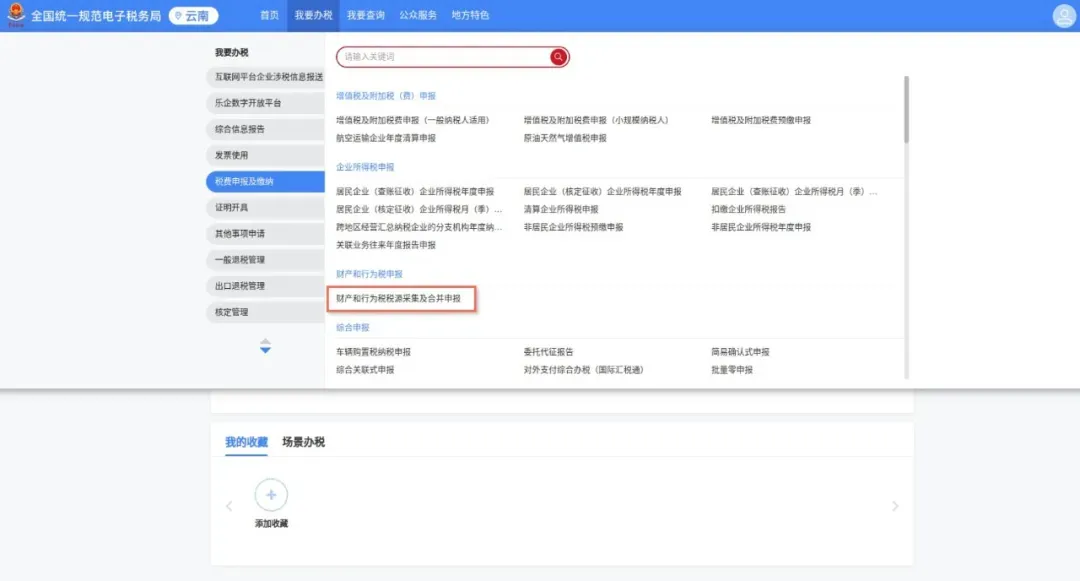Image resolution: width=1080 pixels, height=581 pixels.
Task: Click the red search magnifier button
Action: (559, 56)
